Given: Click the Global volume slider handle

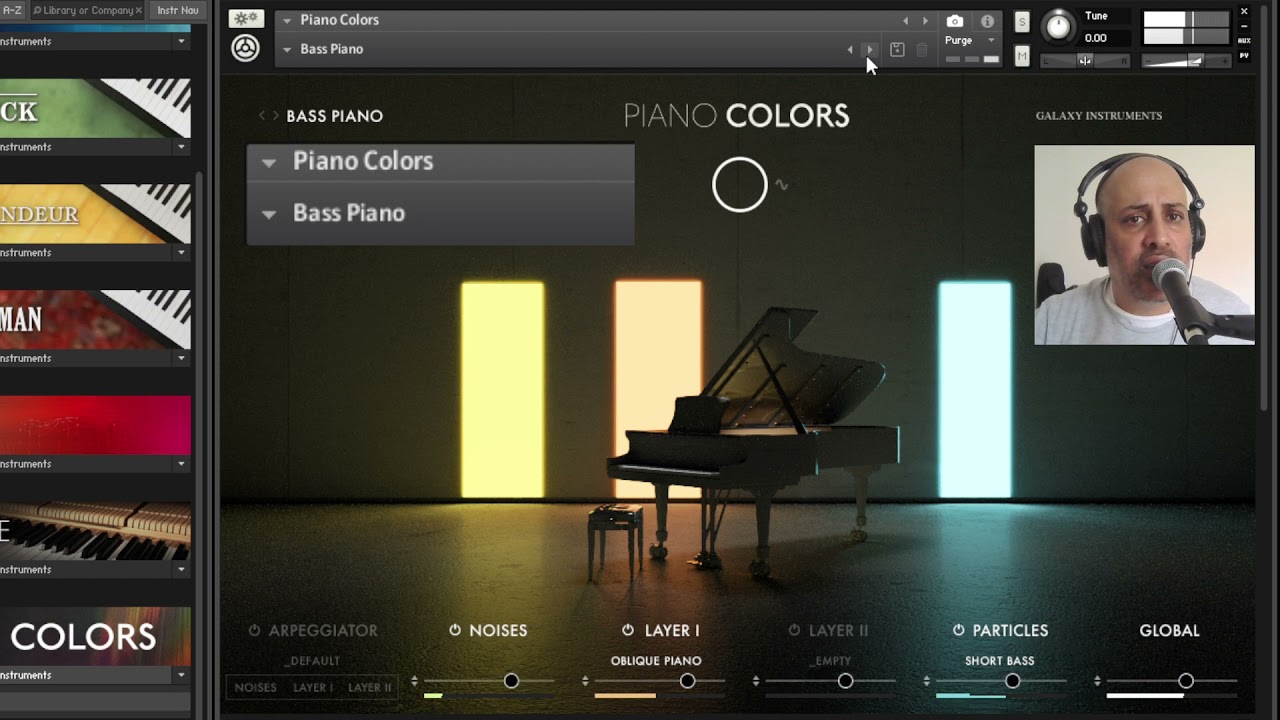Looking at the screenshot, I should 1186,681.
